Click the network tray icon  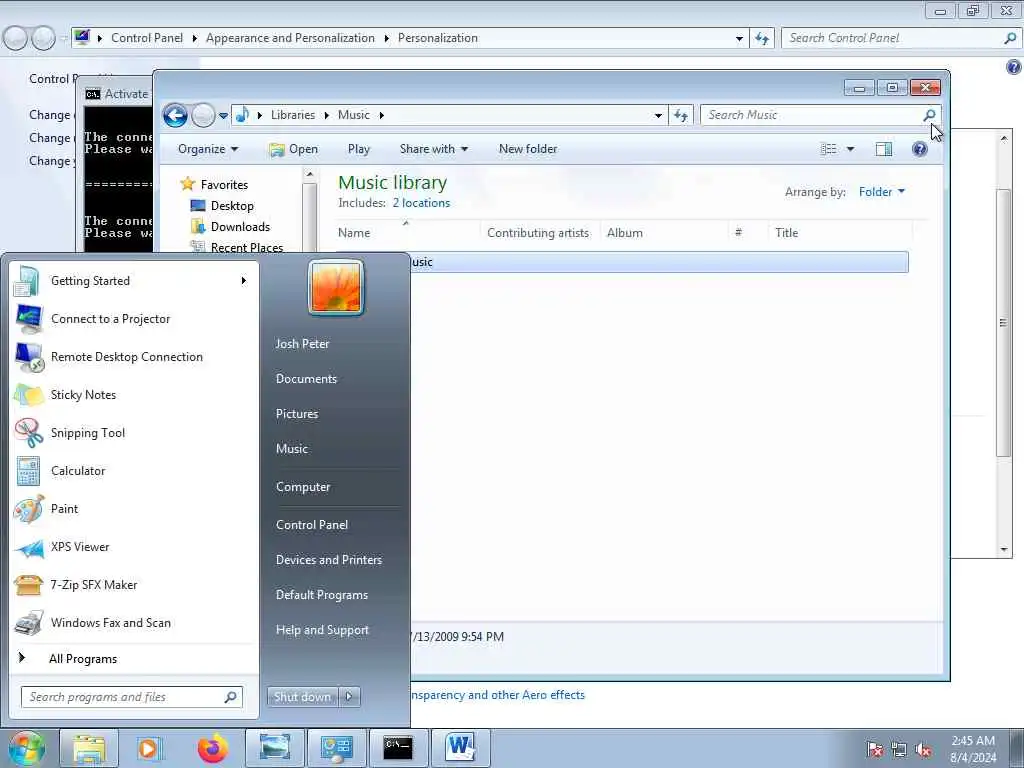899,750
